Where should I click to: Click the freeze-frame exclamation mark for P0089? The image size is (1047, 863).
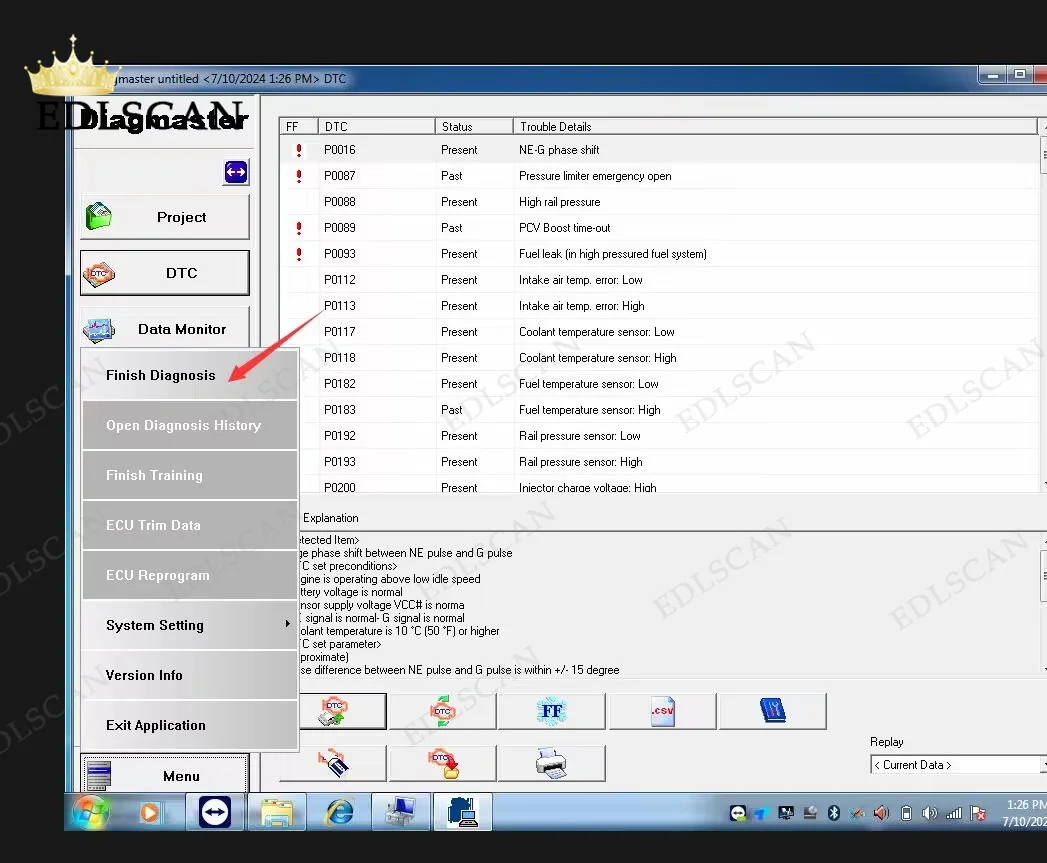pos(298,228)
